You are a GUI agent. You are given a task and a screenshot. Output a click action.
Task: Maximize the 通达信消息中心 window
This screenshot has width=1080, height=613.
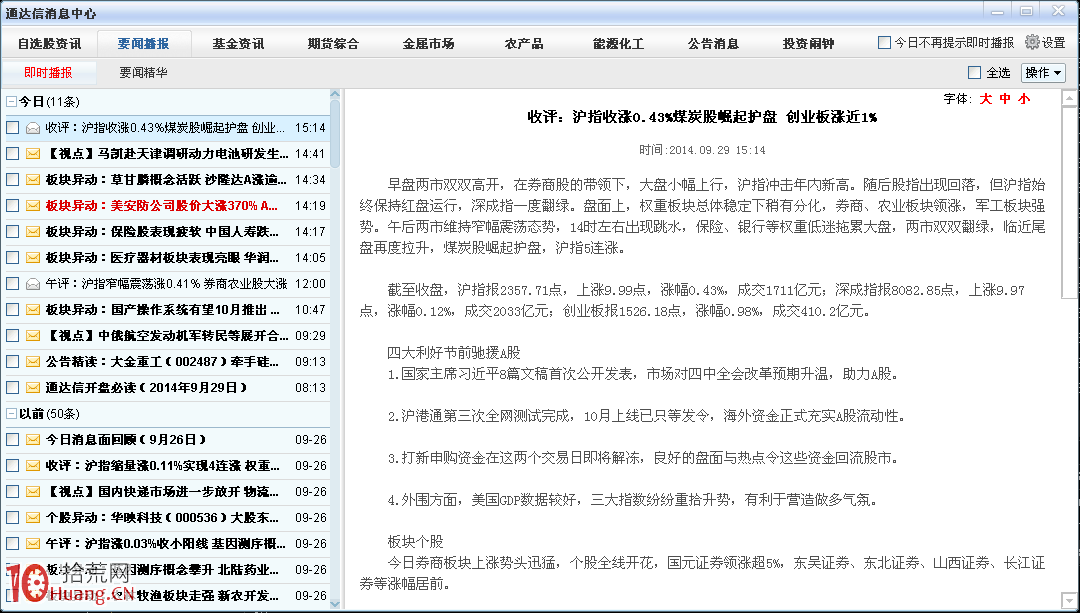point(1026,11)
